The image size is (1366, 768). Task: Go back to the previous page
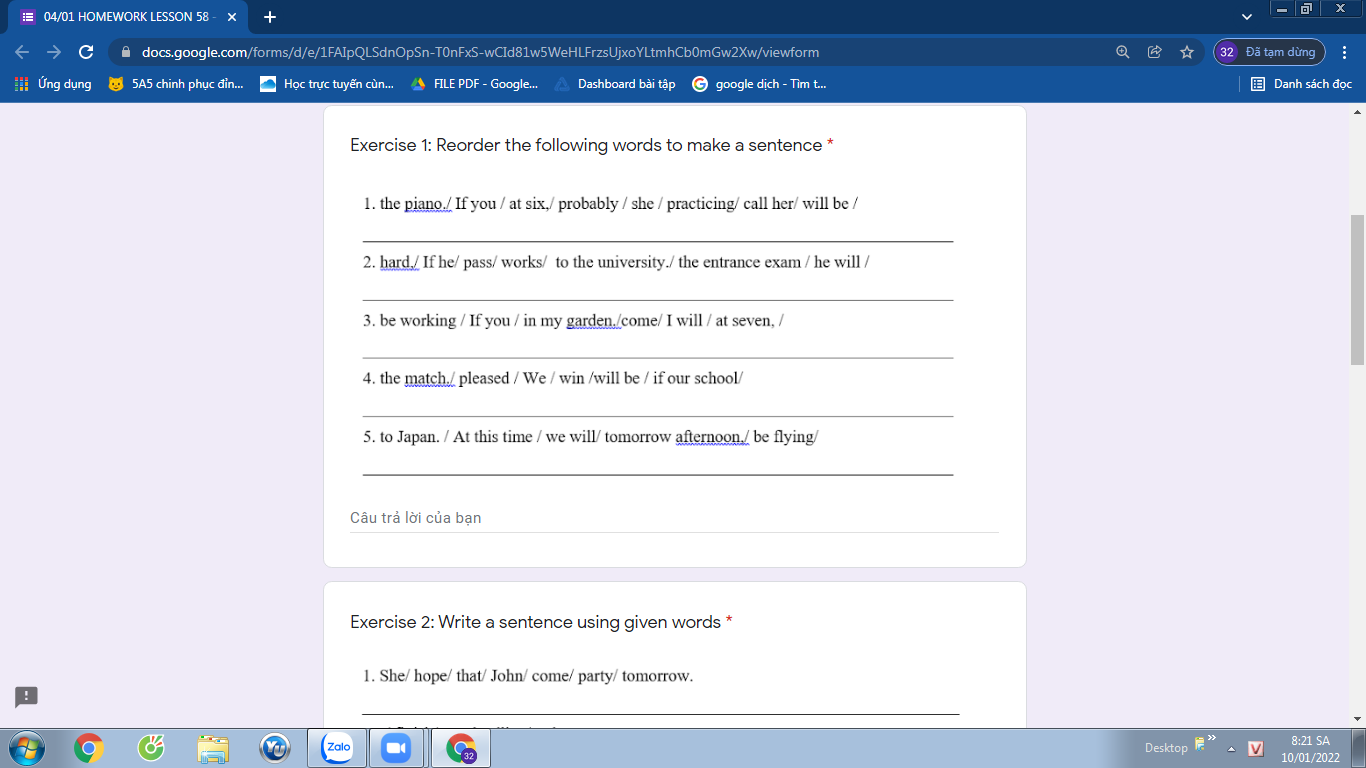[22, 52]
